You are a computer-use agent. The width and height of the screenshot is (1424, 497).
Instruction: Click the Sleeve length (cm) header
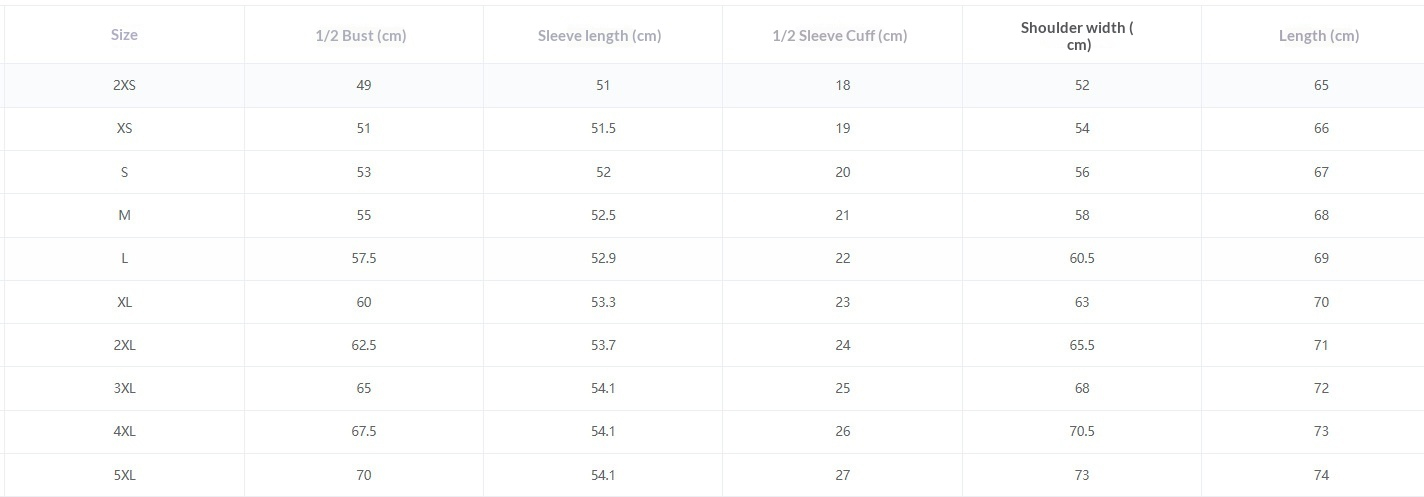(x=600, y=36)
